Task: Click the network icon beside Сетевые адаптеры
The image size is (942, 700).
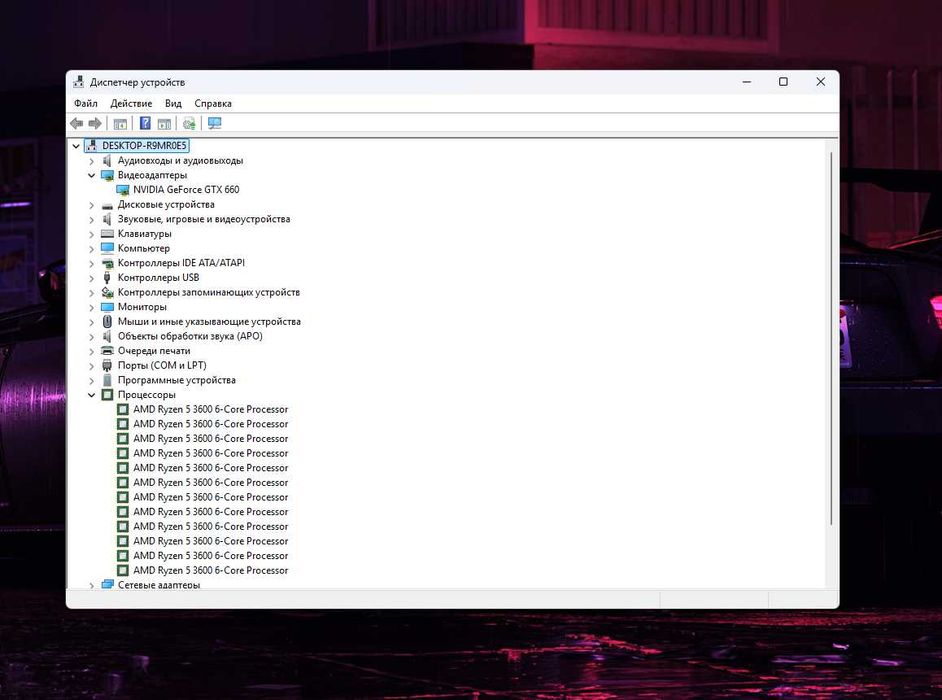Action: point(108,585)
